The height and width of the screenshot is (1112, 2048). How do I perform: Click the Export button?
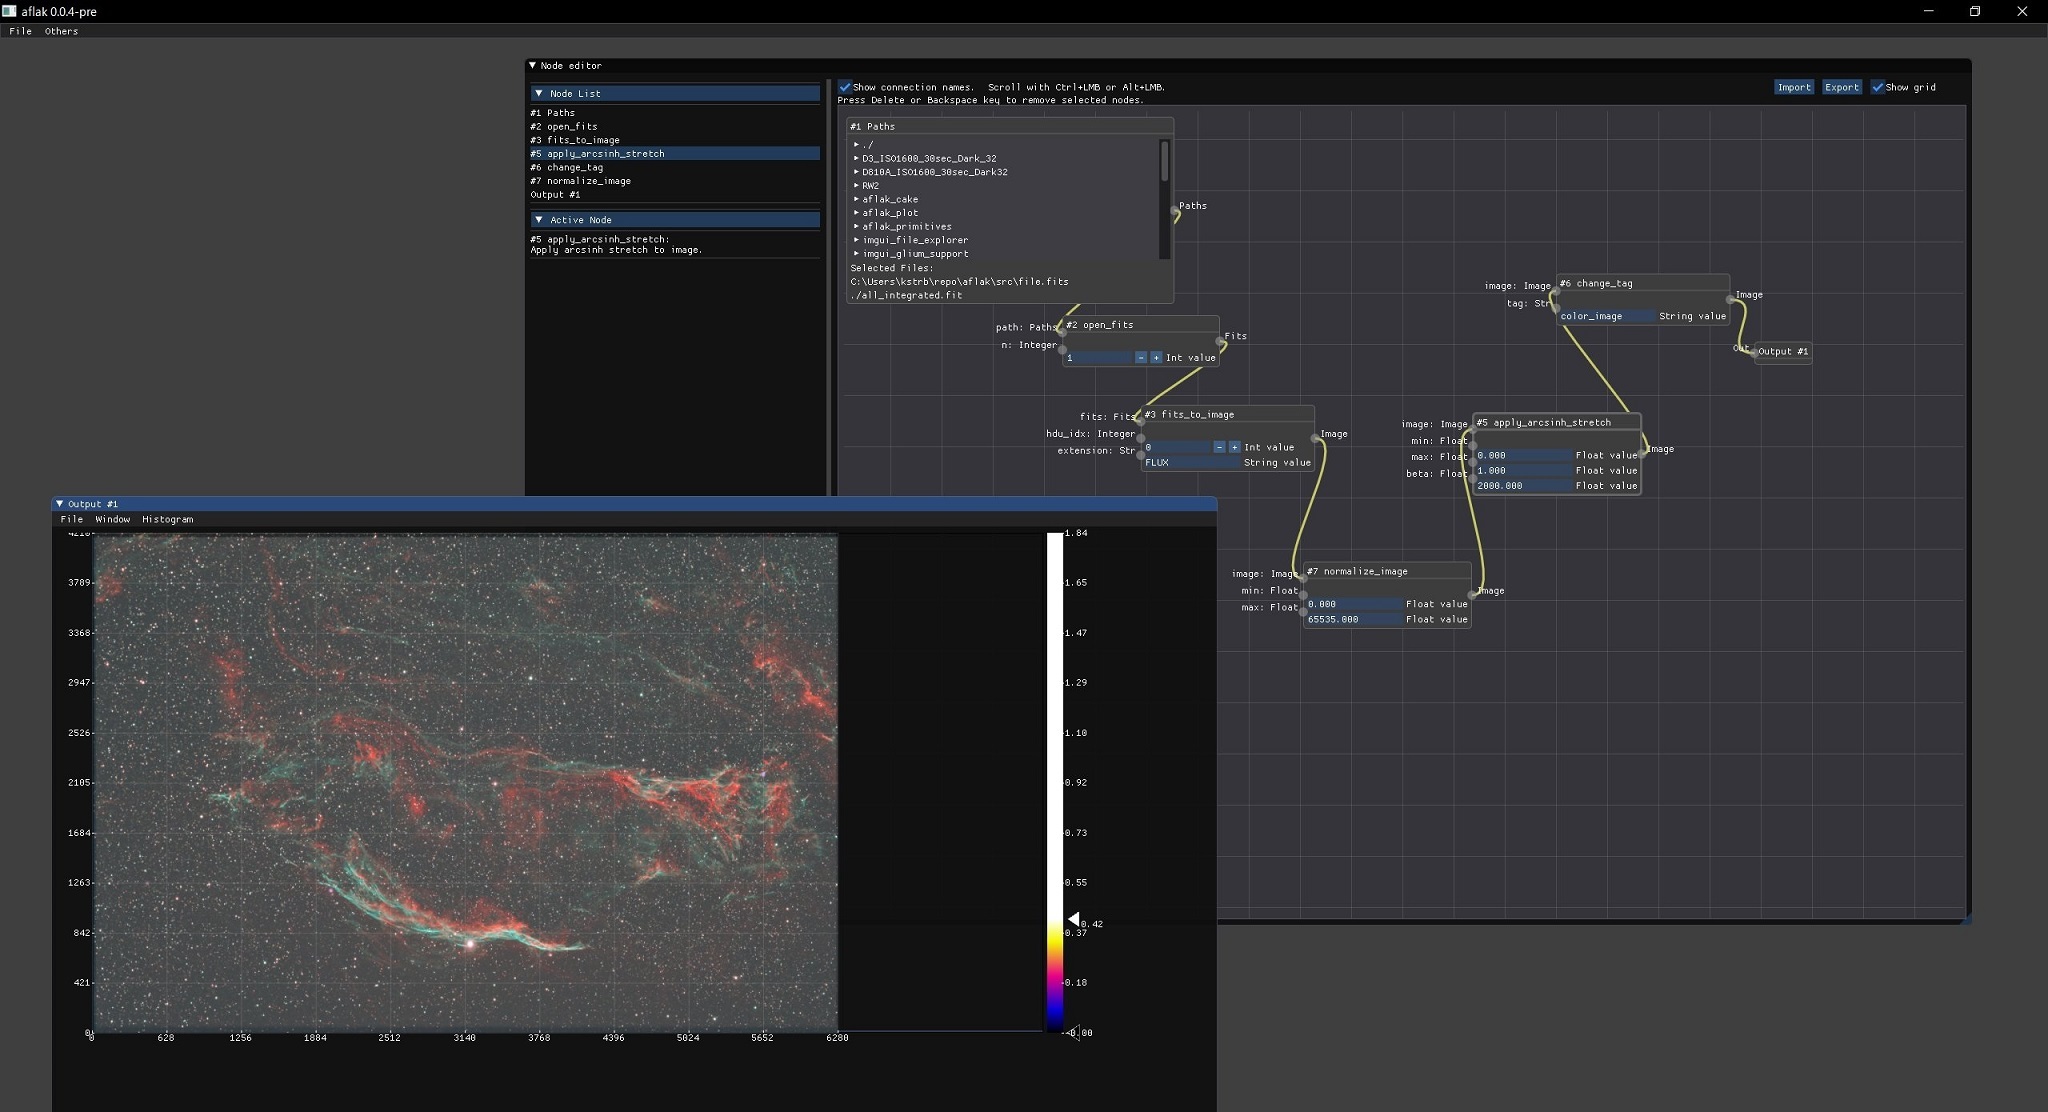(1842, 87)
